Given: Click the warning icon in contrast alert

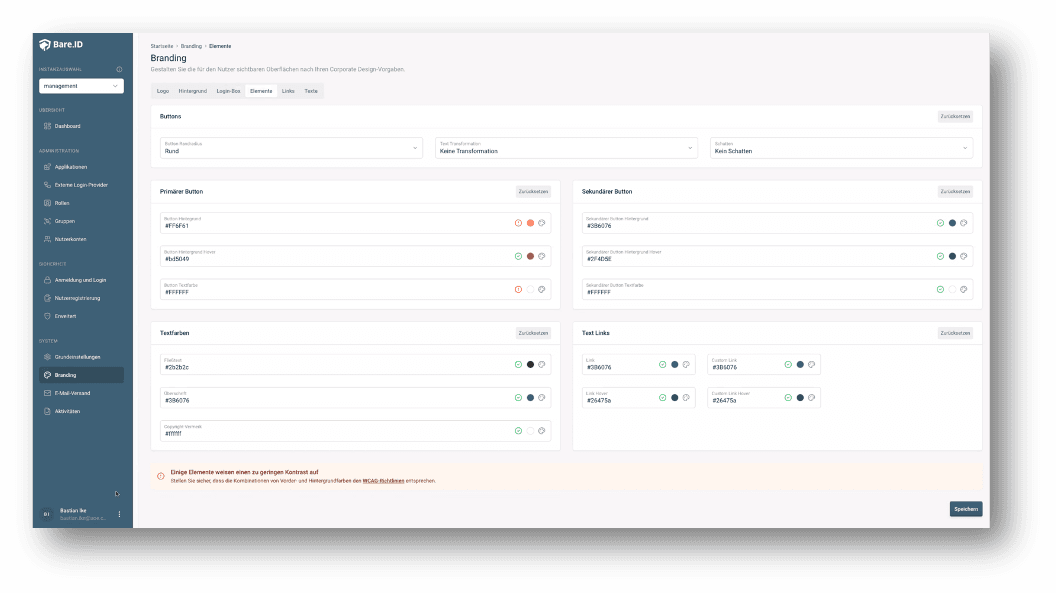Looking at the screenshot, I should (161, 476).
